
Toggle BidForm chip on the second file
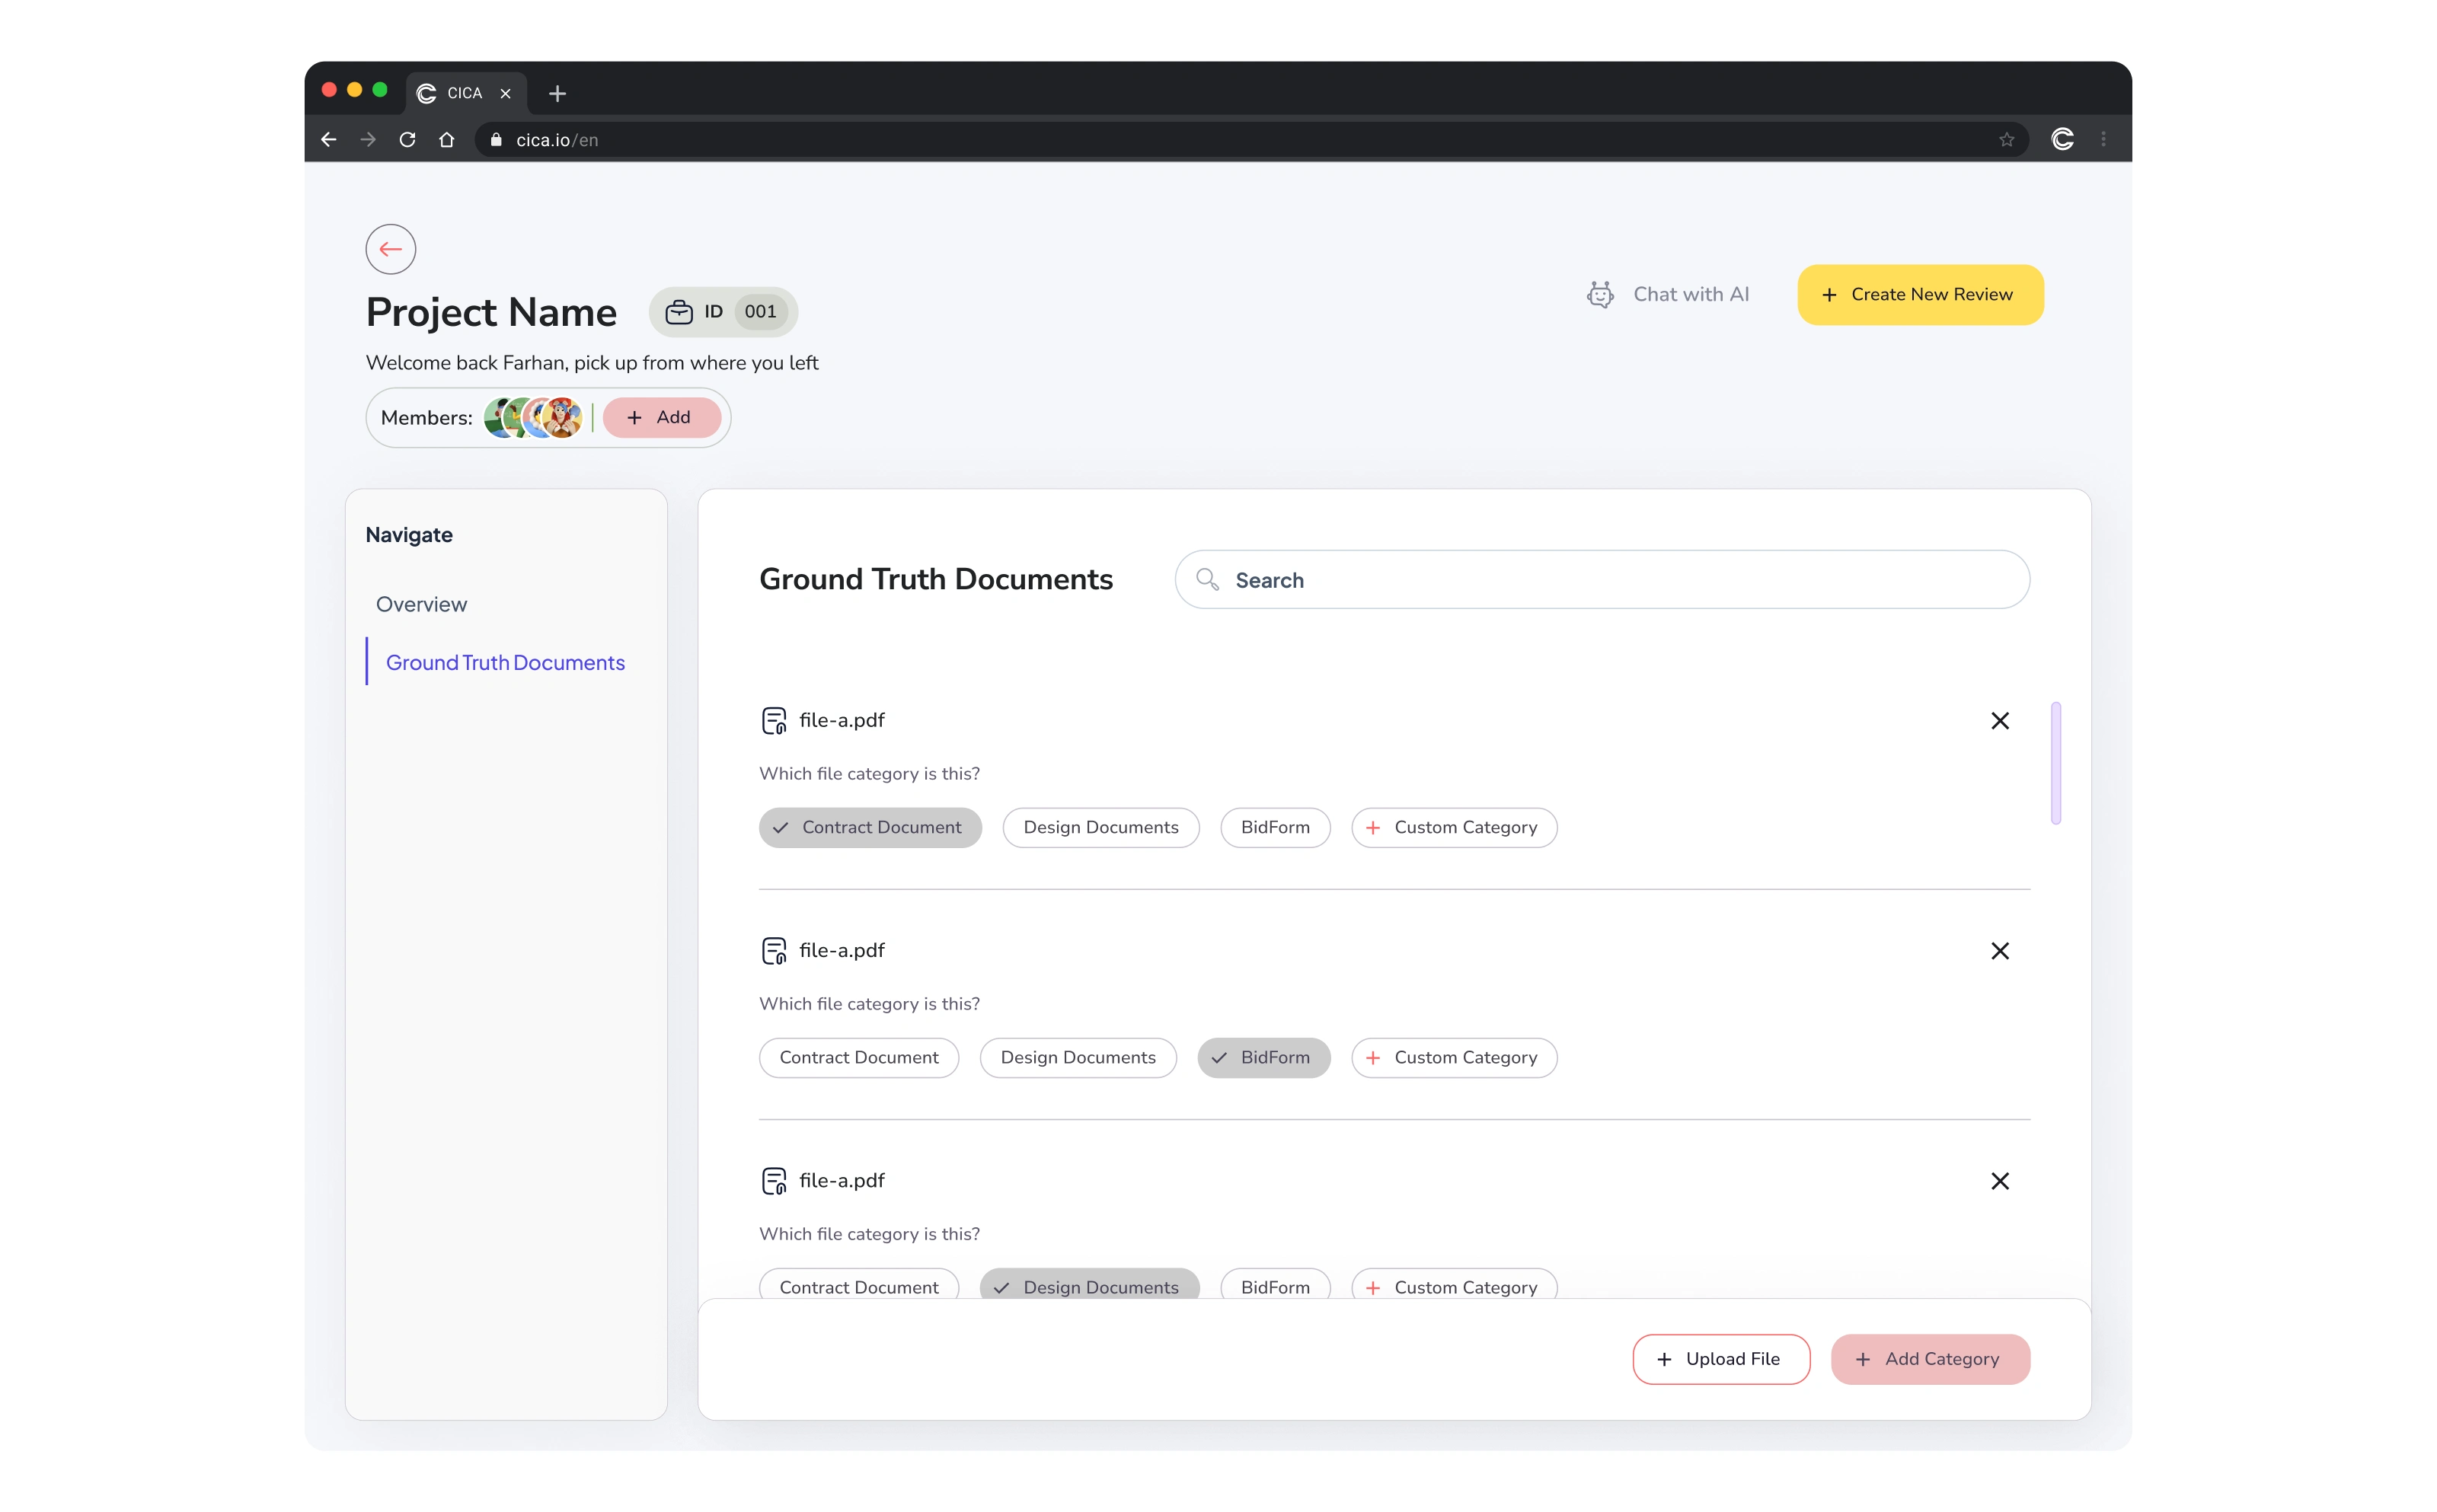pyautogui.click(x=1263, y=1058)
